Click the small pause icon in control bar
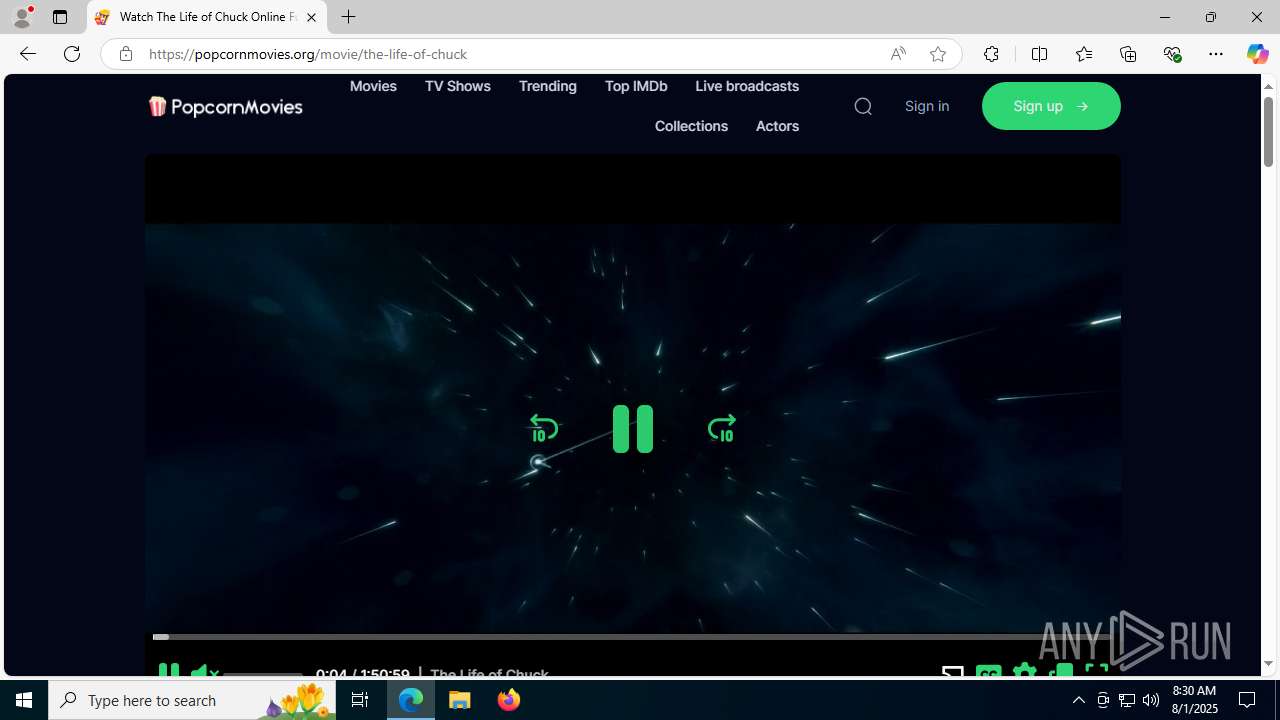 pos(169,672)
